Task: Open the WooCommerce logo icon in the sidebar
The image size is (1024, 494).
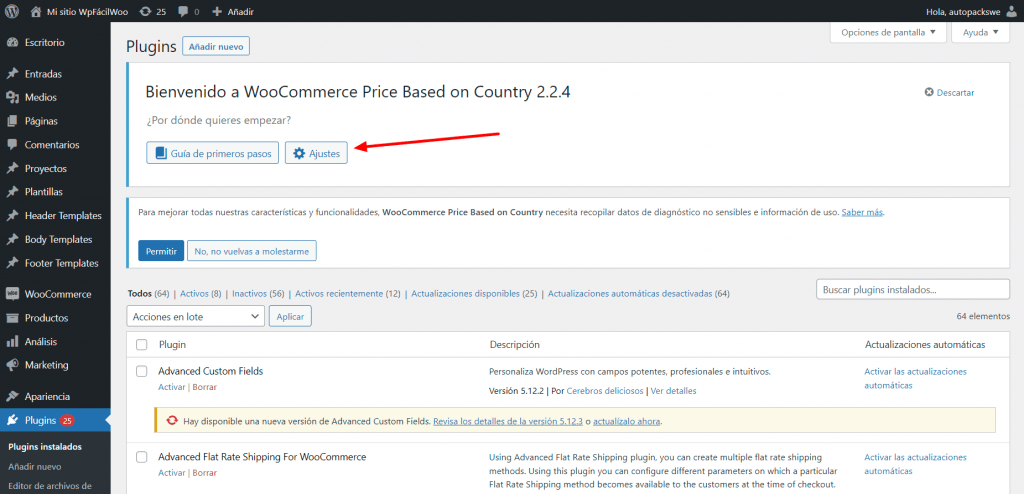Action: click(12, 294)
